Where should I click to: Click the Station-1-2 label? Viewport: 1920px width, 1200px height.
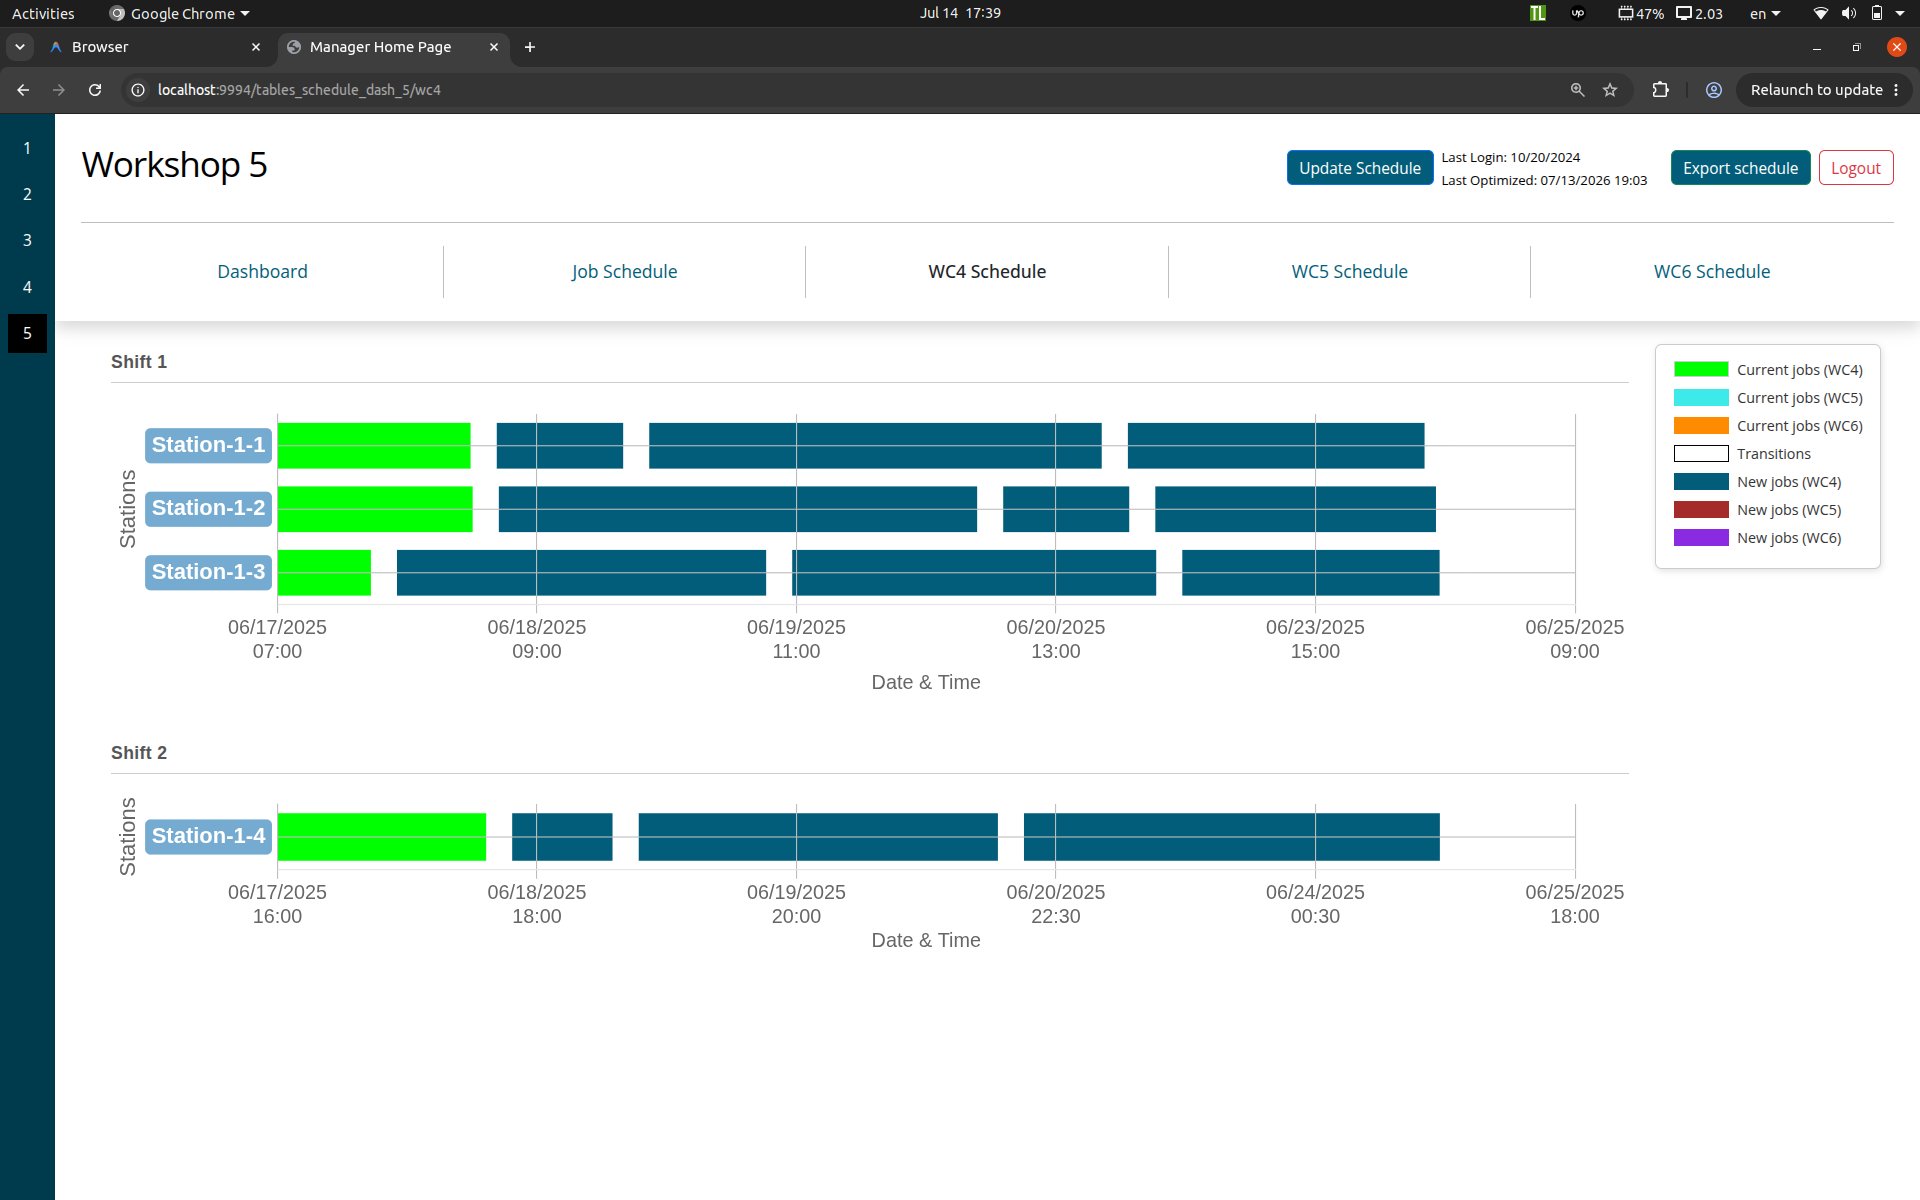pos(208,508)
